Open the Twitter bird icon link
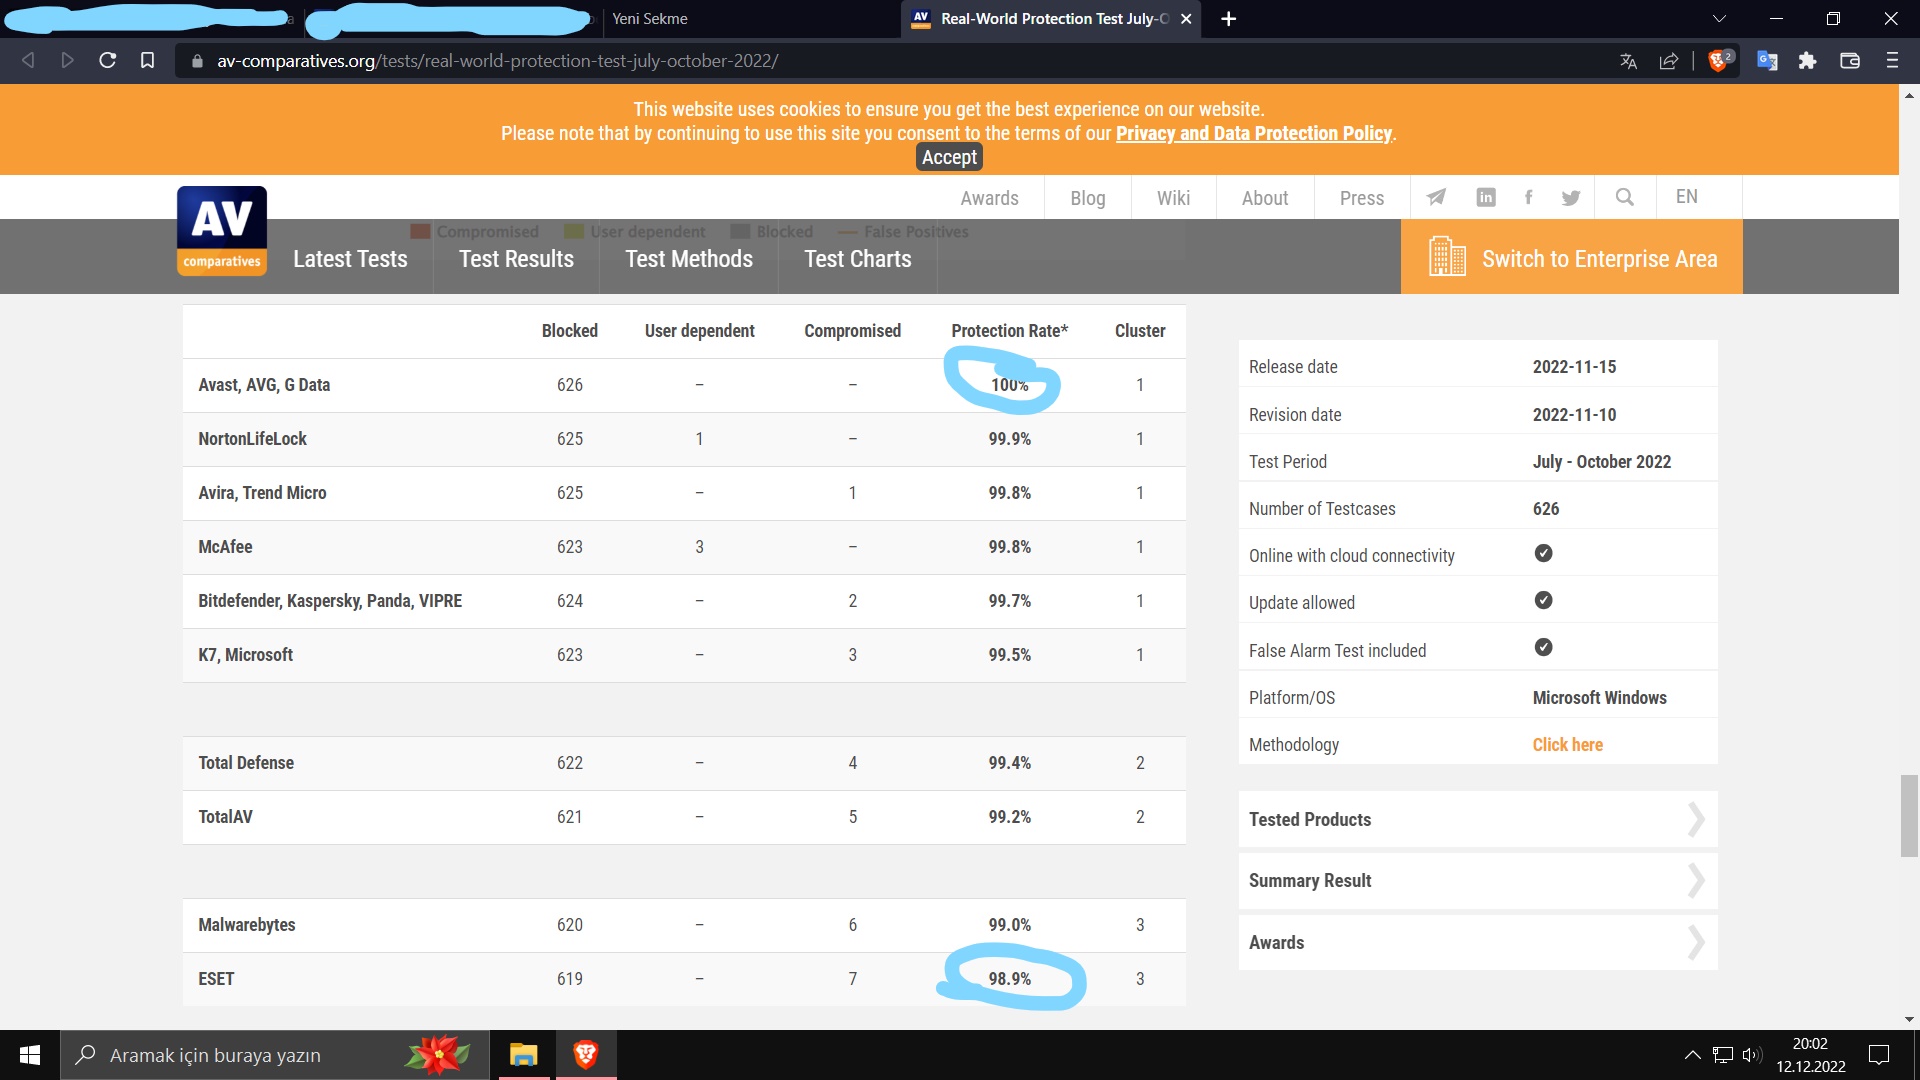This screenshot has height=1080, width=1920. (x=1571, y=197)
